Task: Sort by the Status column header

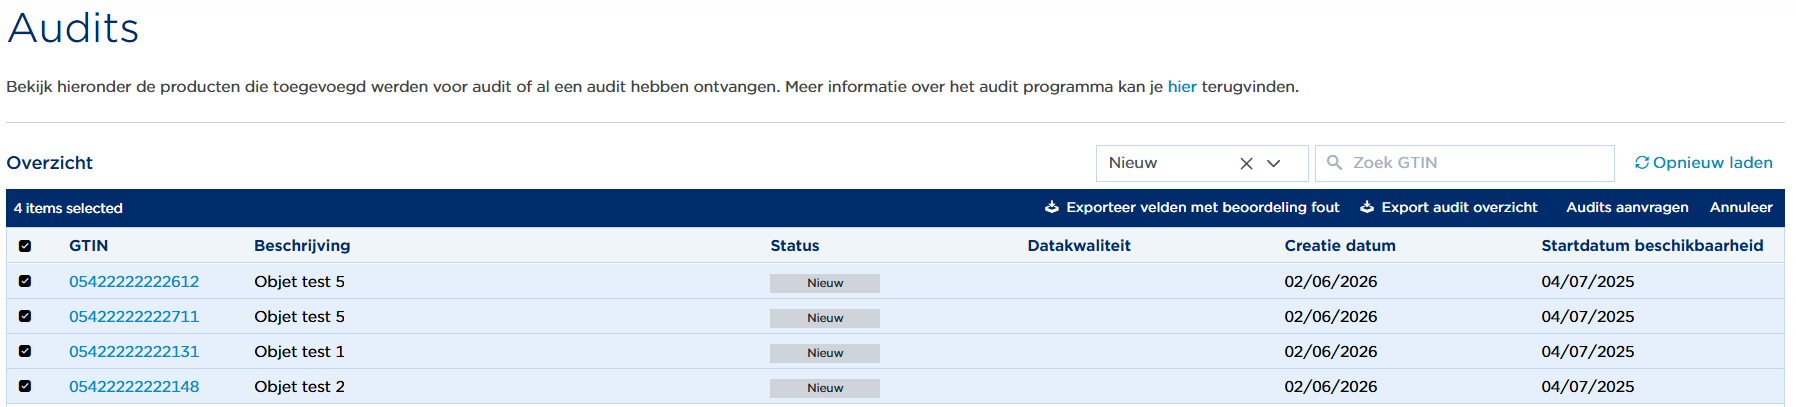Action: pos(795,246)
